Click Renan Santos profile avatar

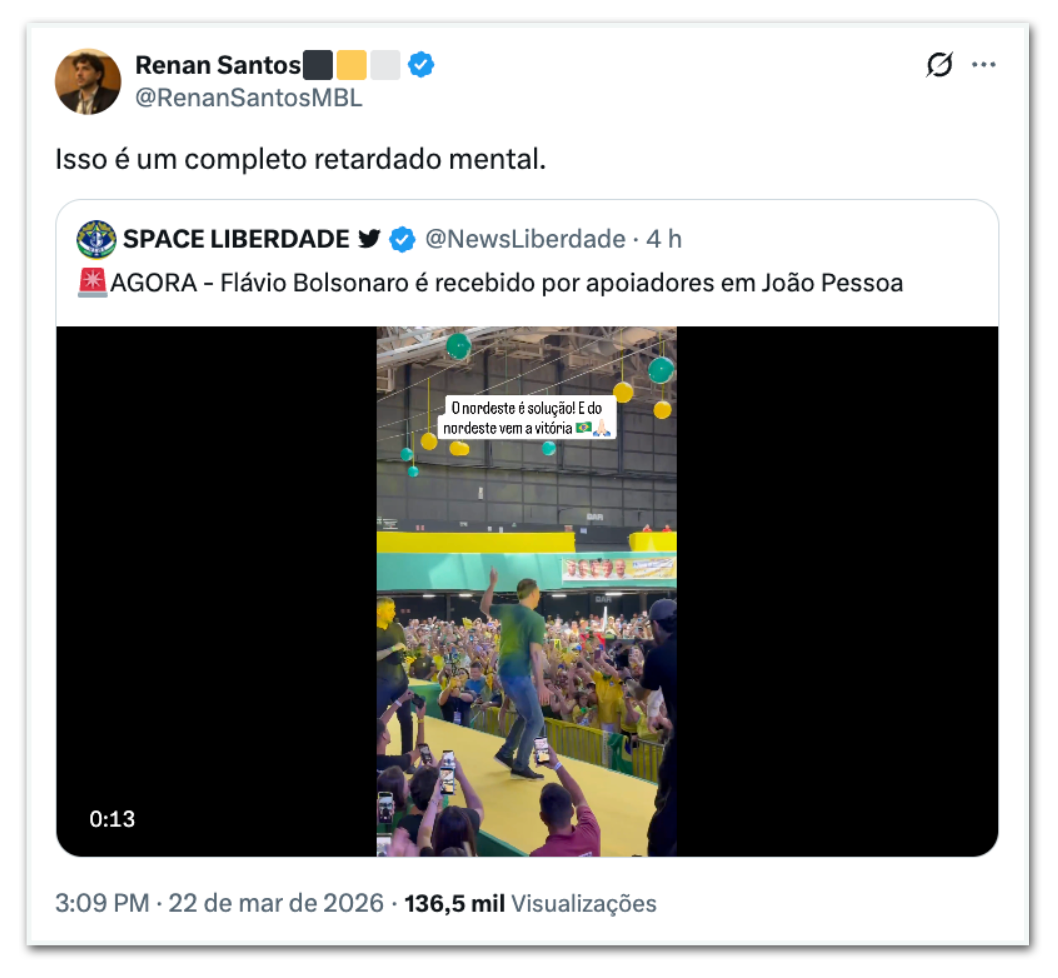click(88, 81)
